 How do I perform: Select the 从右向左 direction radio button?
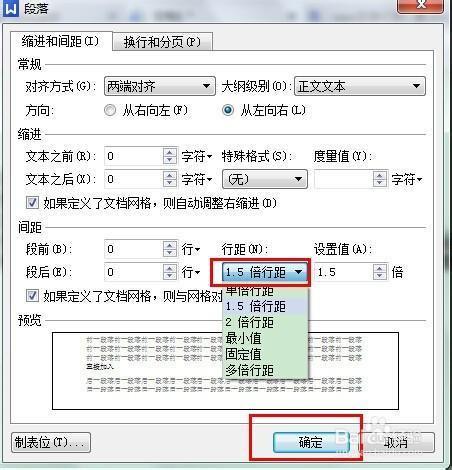point(110,110)
